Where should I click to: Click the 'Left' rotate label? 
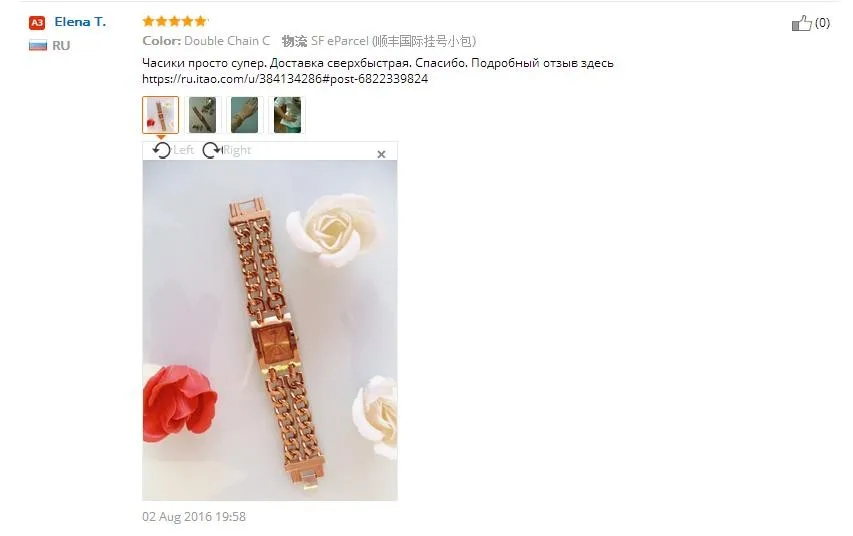pos(184,150)
